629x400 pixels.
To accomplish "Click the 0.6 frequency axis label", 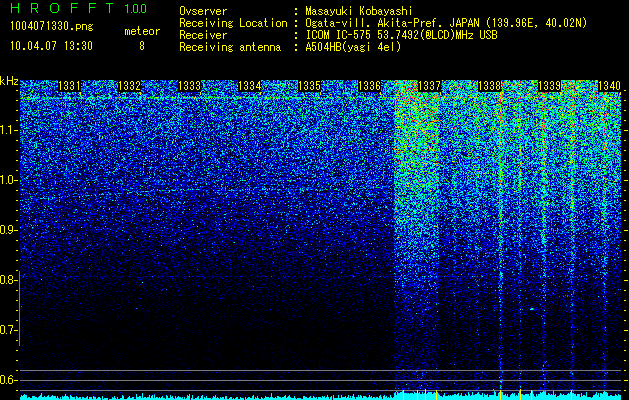I will [7, 380].
